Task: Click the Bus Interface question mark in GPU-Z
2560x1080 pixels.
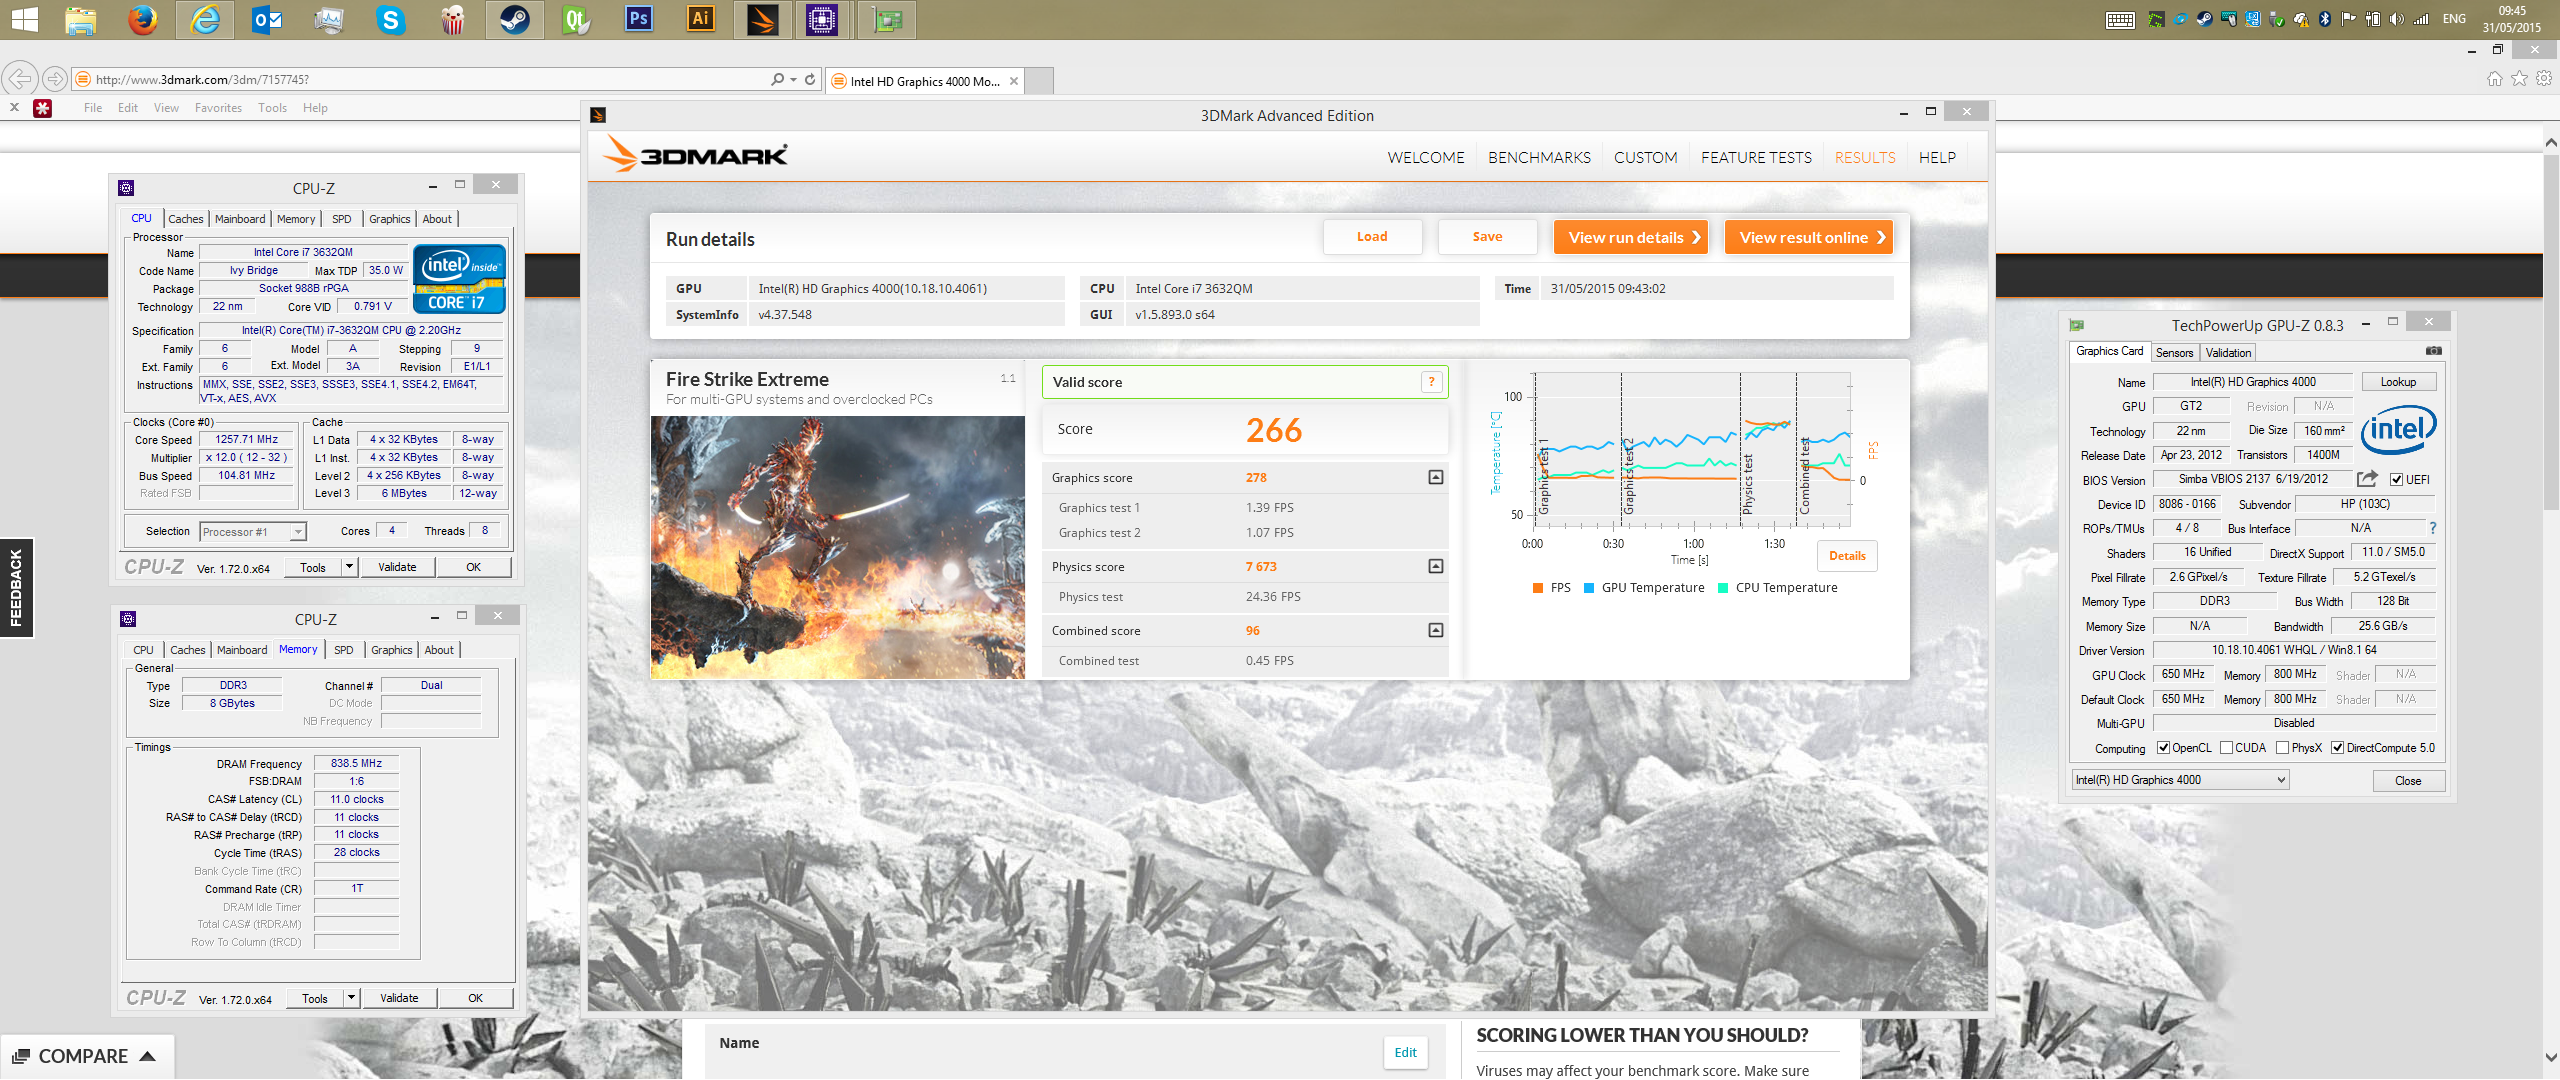Action: pos(2433,528)
